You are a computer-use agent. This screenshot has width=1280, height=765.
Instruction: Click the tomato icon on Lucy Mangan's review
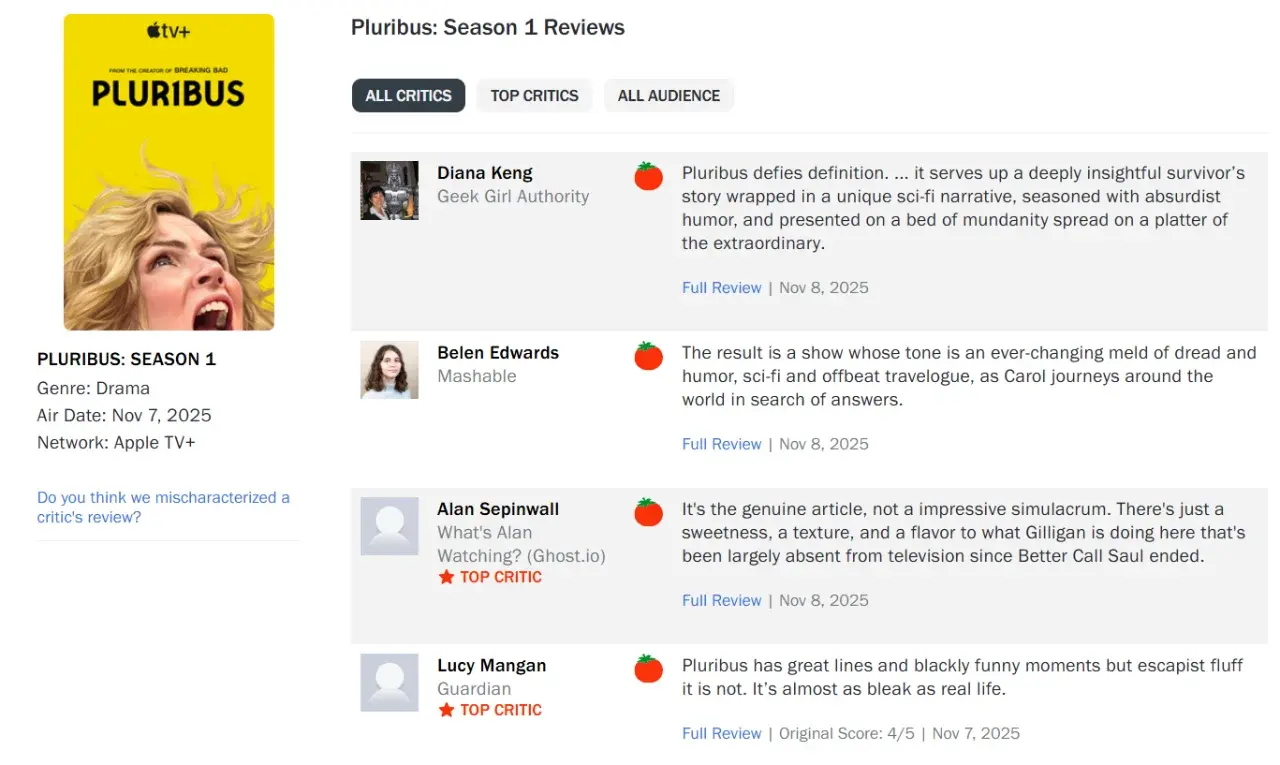pos(648,669)
